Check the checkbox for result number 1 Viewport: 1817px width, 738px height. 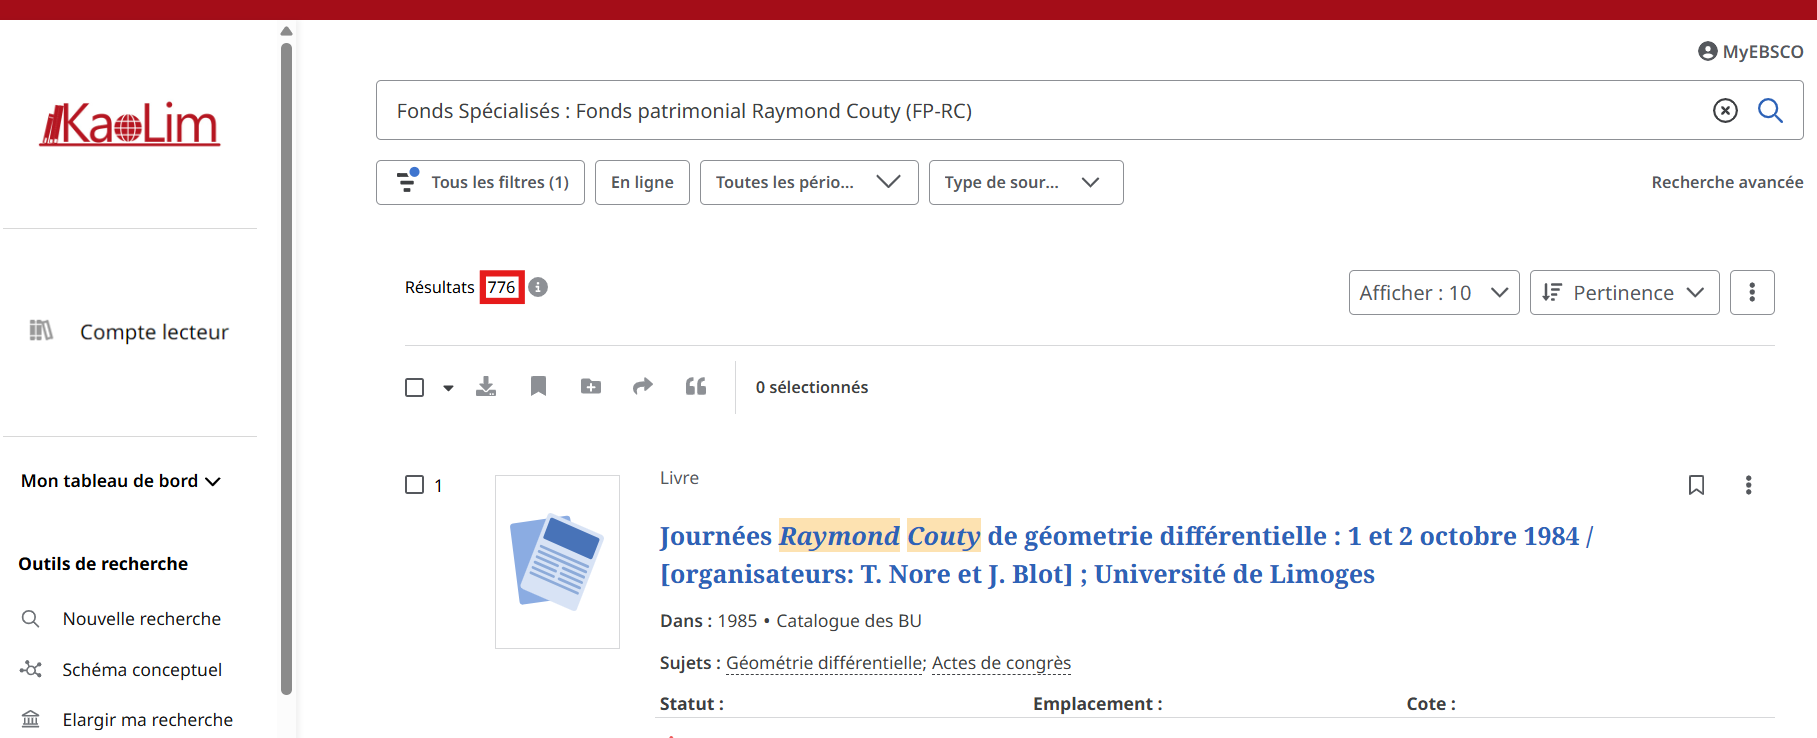click(415, 485)
